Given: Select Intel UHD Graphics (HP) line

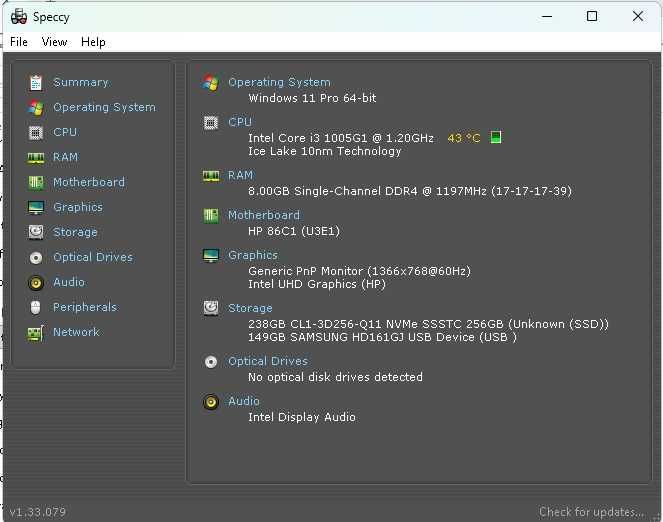Looking at the screenshot, I should tap(317, 284).
